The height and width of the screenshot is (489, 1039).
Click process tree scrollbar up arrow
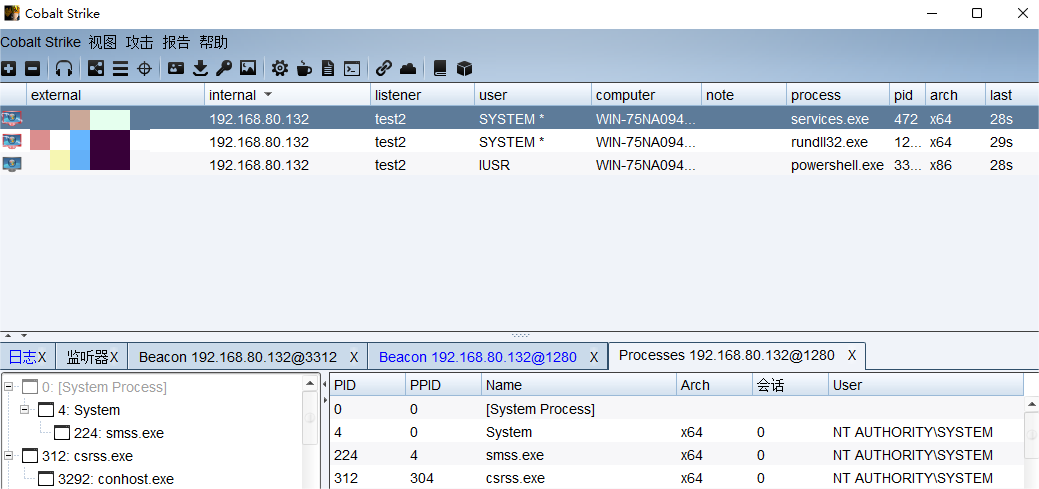310,383
